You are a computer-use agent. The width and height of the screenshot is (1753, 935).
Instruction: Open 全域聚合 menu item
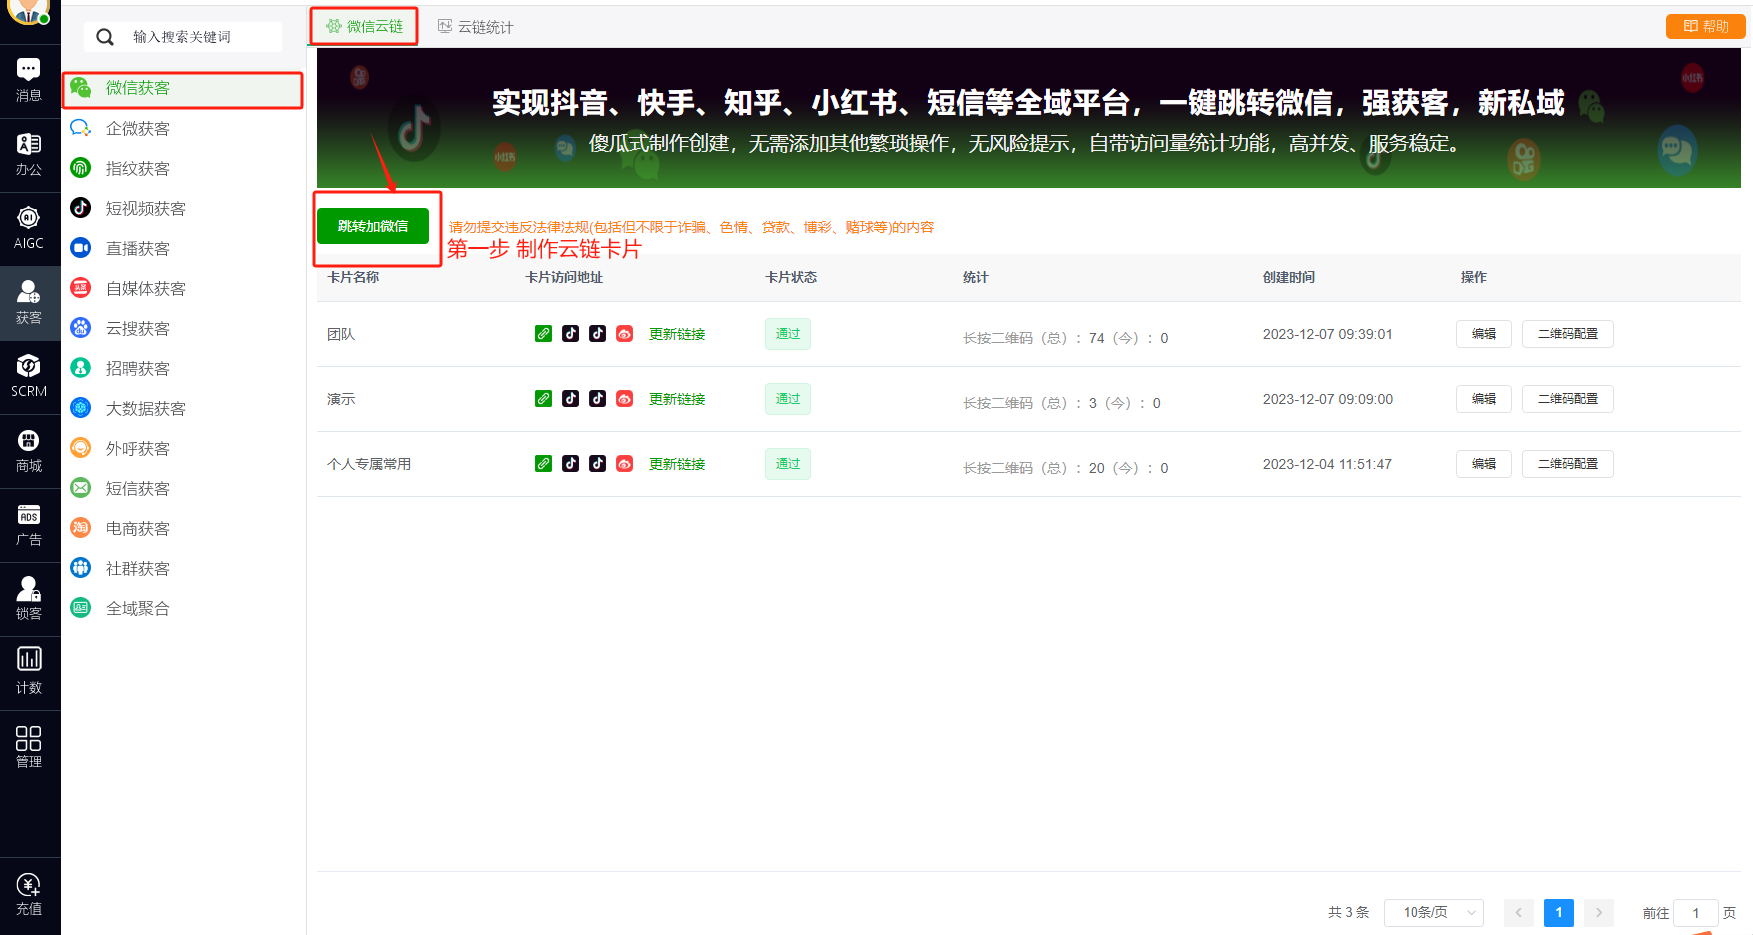(x=183, y=608)
